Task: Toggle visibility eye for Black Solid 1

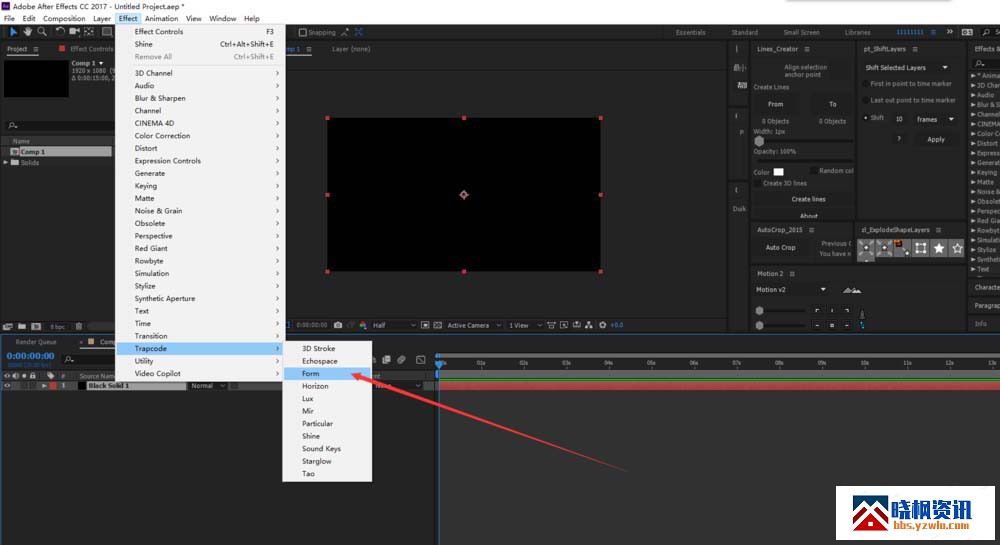Action: click(x=7, y=386)
